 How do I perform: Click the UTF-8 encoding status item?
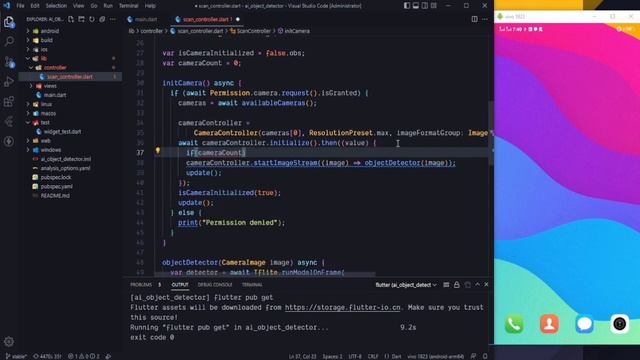pyautogui.click(x=355, y=356)
